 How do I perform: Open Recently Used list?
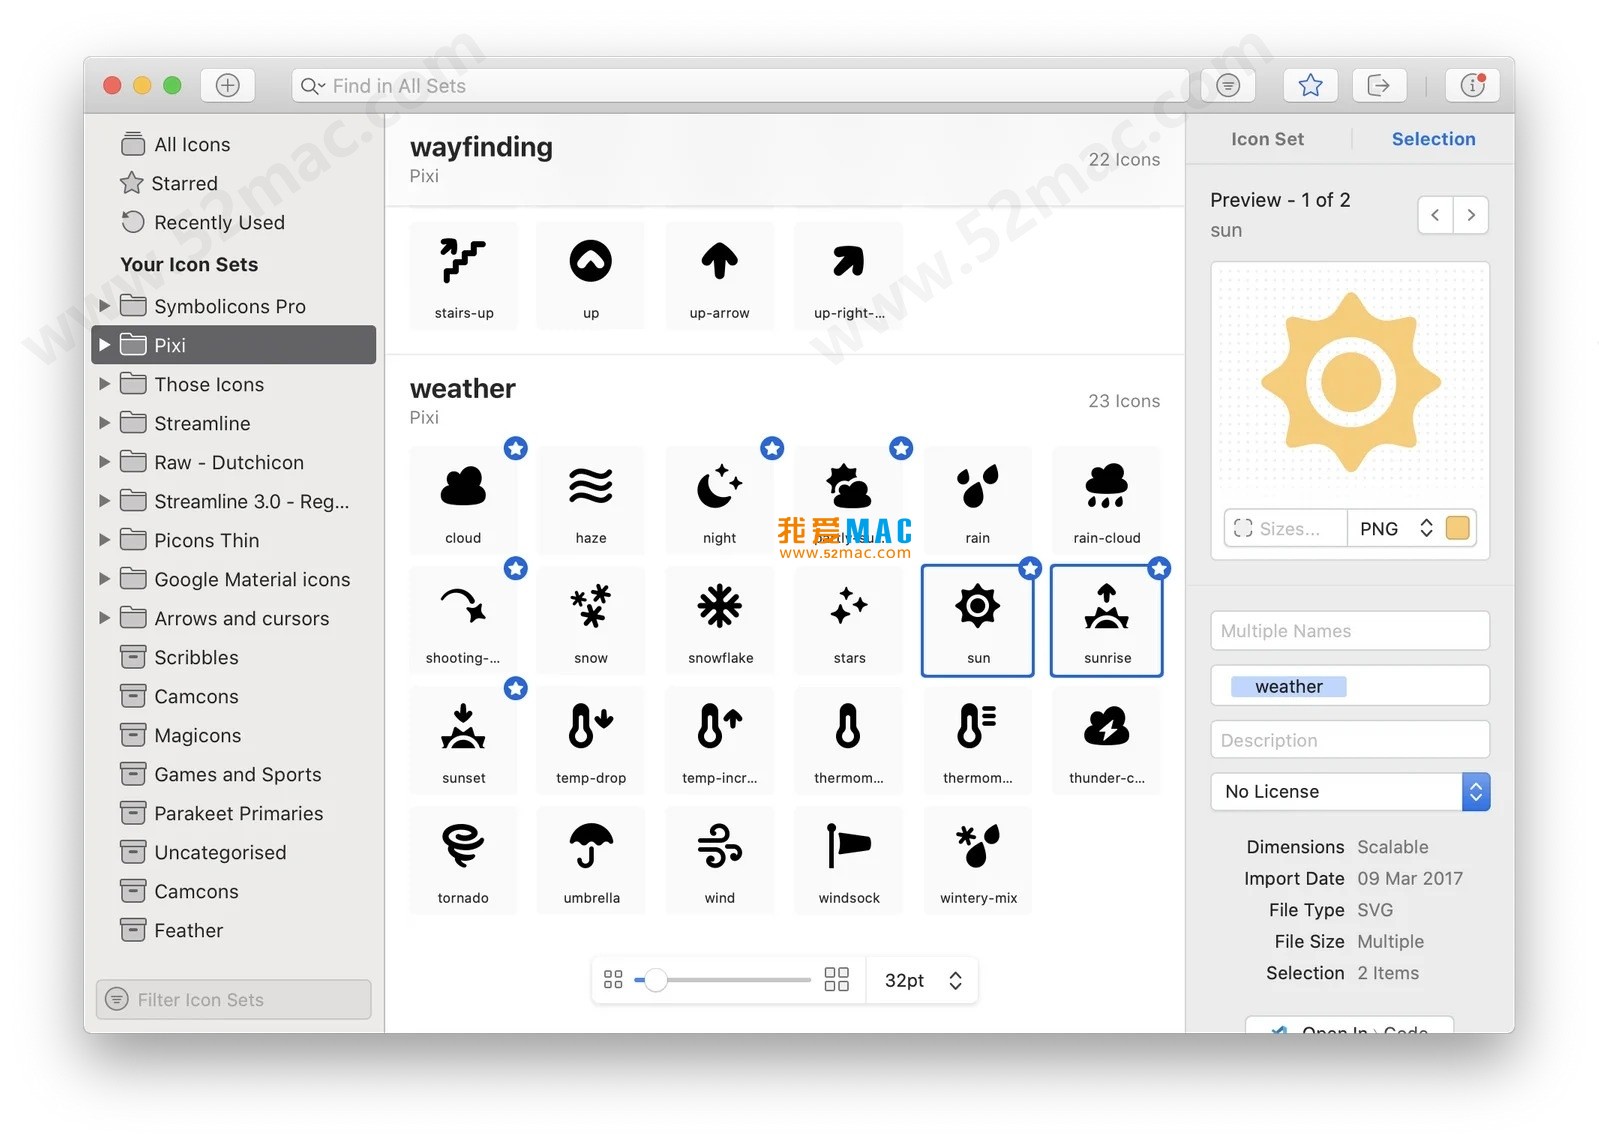pos(232,223)
